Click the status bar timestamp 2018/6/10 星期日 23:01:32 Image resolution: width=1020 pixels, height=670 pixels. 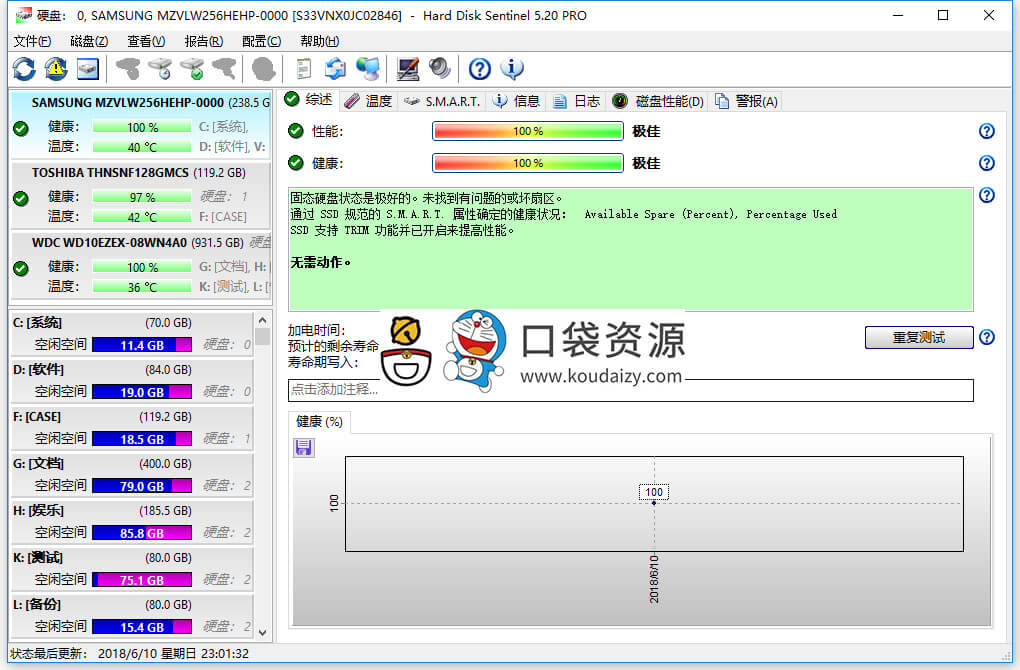tap(173, 654)
